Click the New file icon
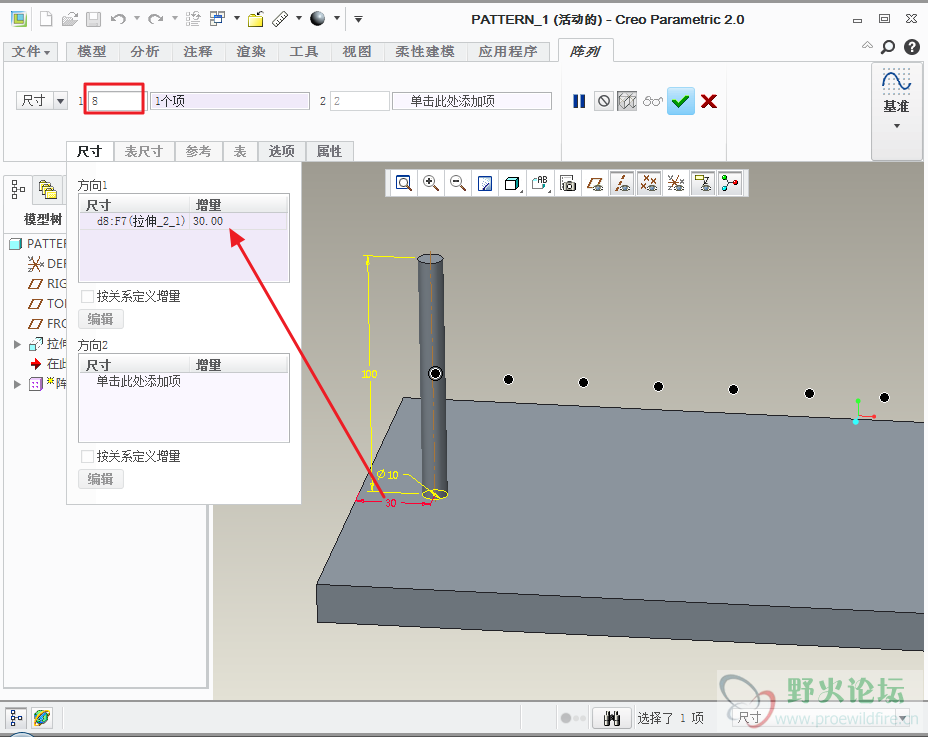928x737 pixels. [x=46, y=19]
